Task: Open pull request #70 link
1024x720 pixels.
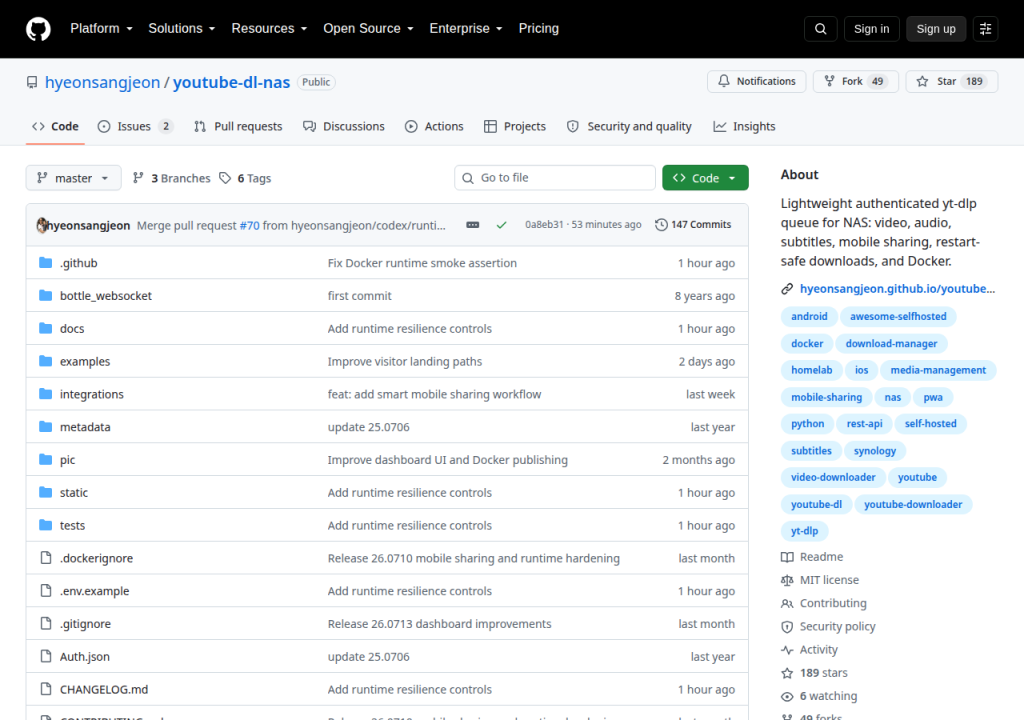Action: coord(249,225)
